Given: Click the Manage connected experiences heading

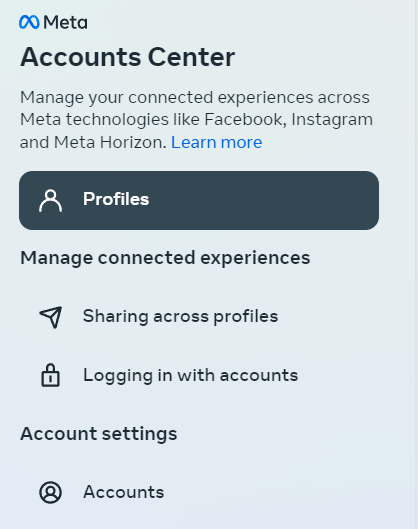Looking at the screenshot, I should pyautogui.click(x=165, y=258).
